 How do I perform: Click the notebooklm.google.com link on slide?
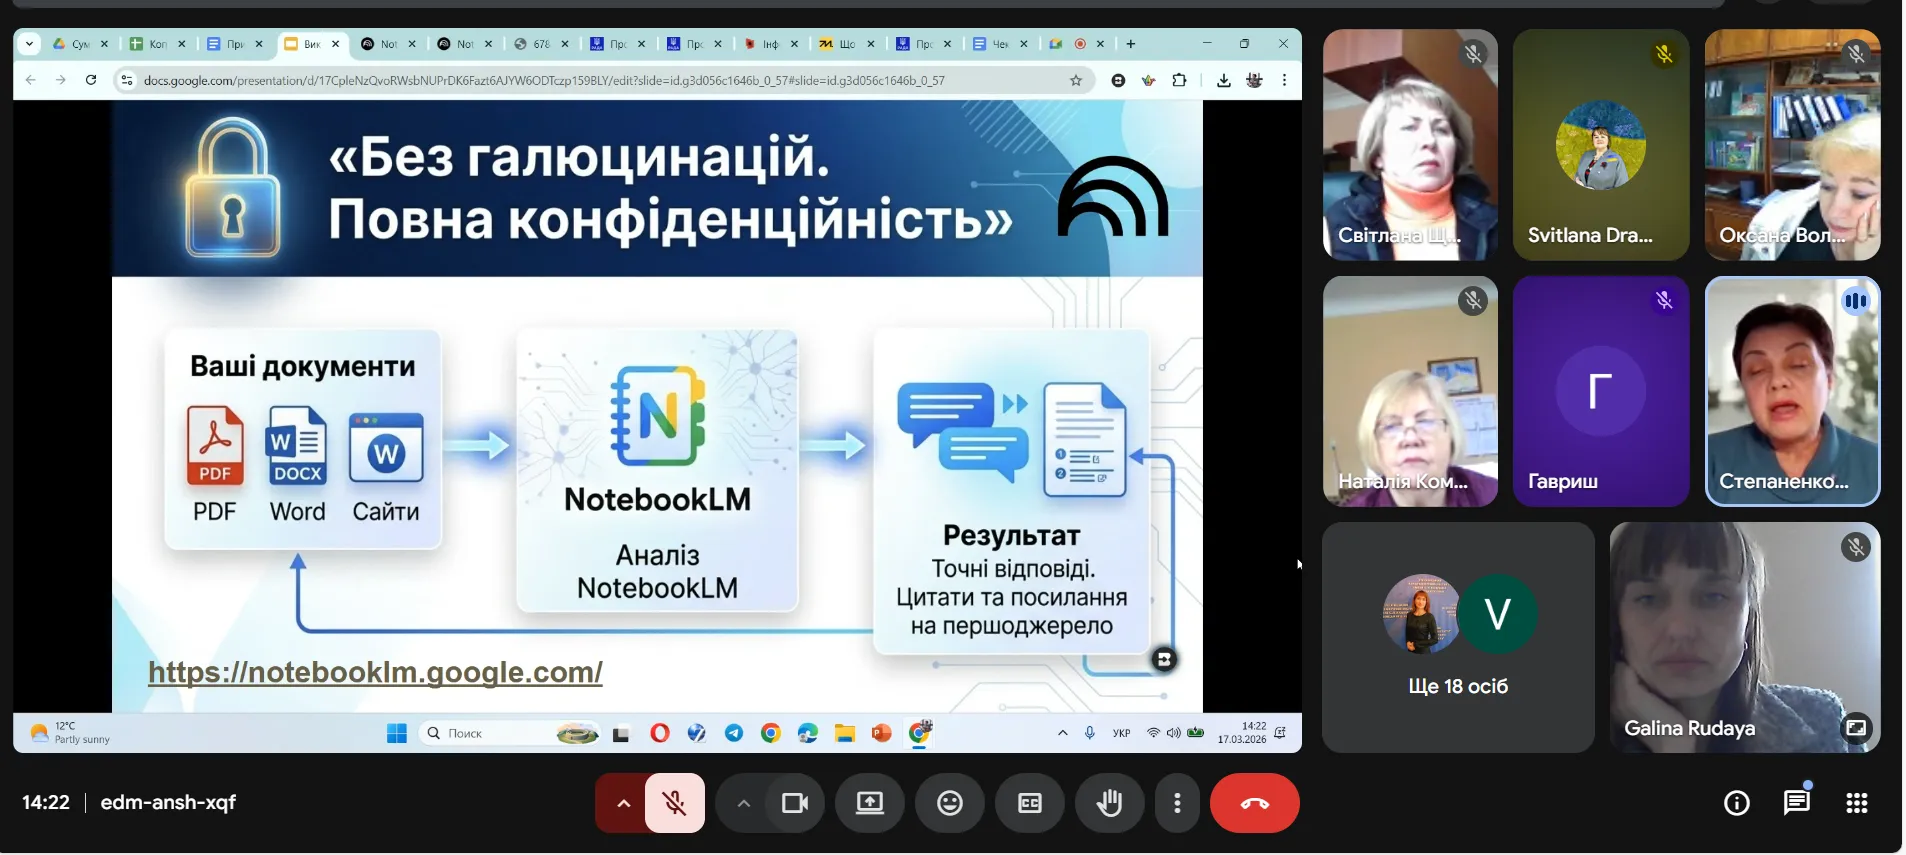pos(375,672)
